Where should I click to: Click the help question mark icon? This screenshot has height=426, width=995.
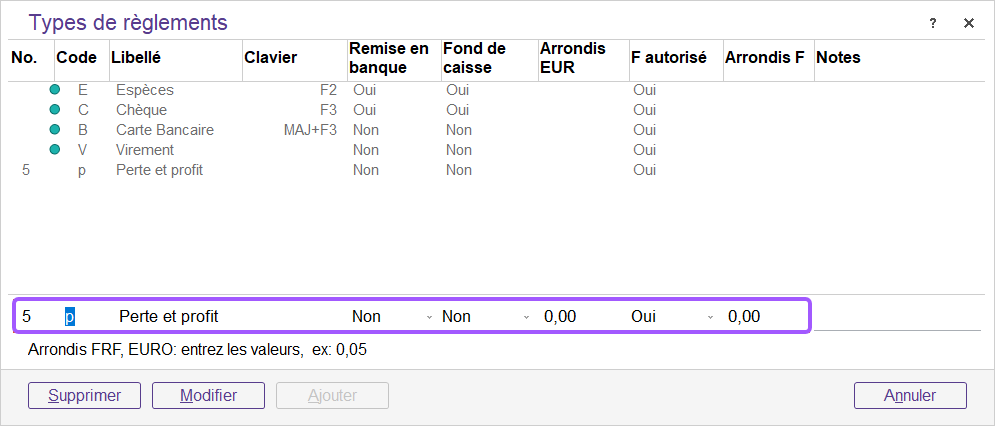pos(933,23)
